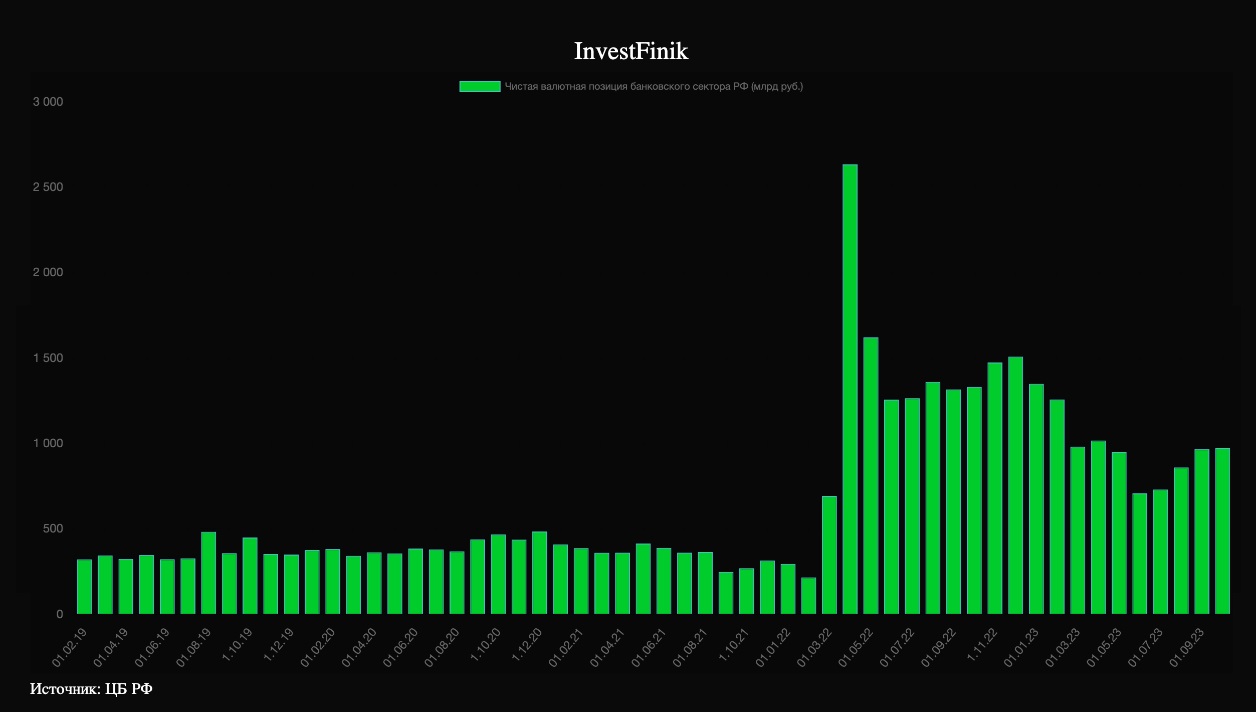Click the bar for 1.11.22

click(x=995, y=488)
